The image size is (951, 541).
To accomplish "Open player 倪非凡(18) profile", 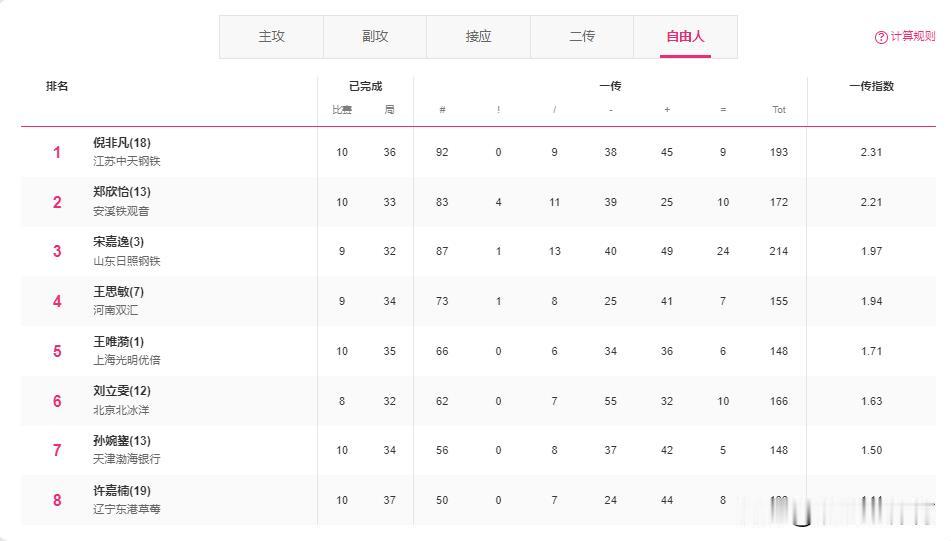I will click(x=122, y=143).
